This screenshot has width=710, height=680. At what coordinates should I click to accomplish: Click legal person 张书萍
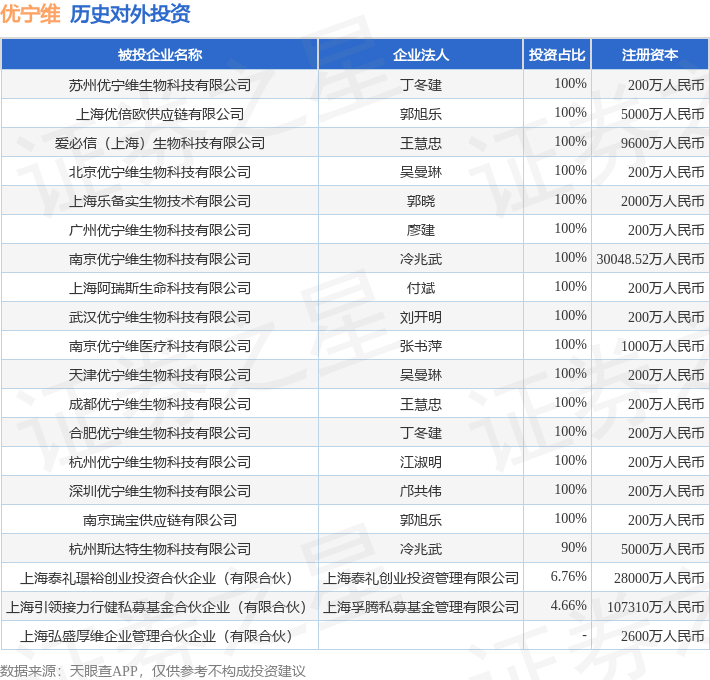(421, 346)
